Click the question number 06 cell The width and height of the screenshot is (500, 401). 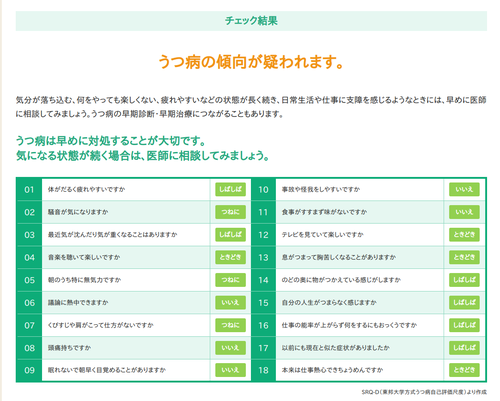pos(29,303)
